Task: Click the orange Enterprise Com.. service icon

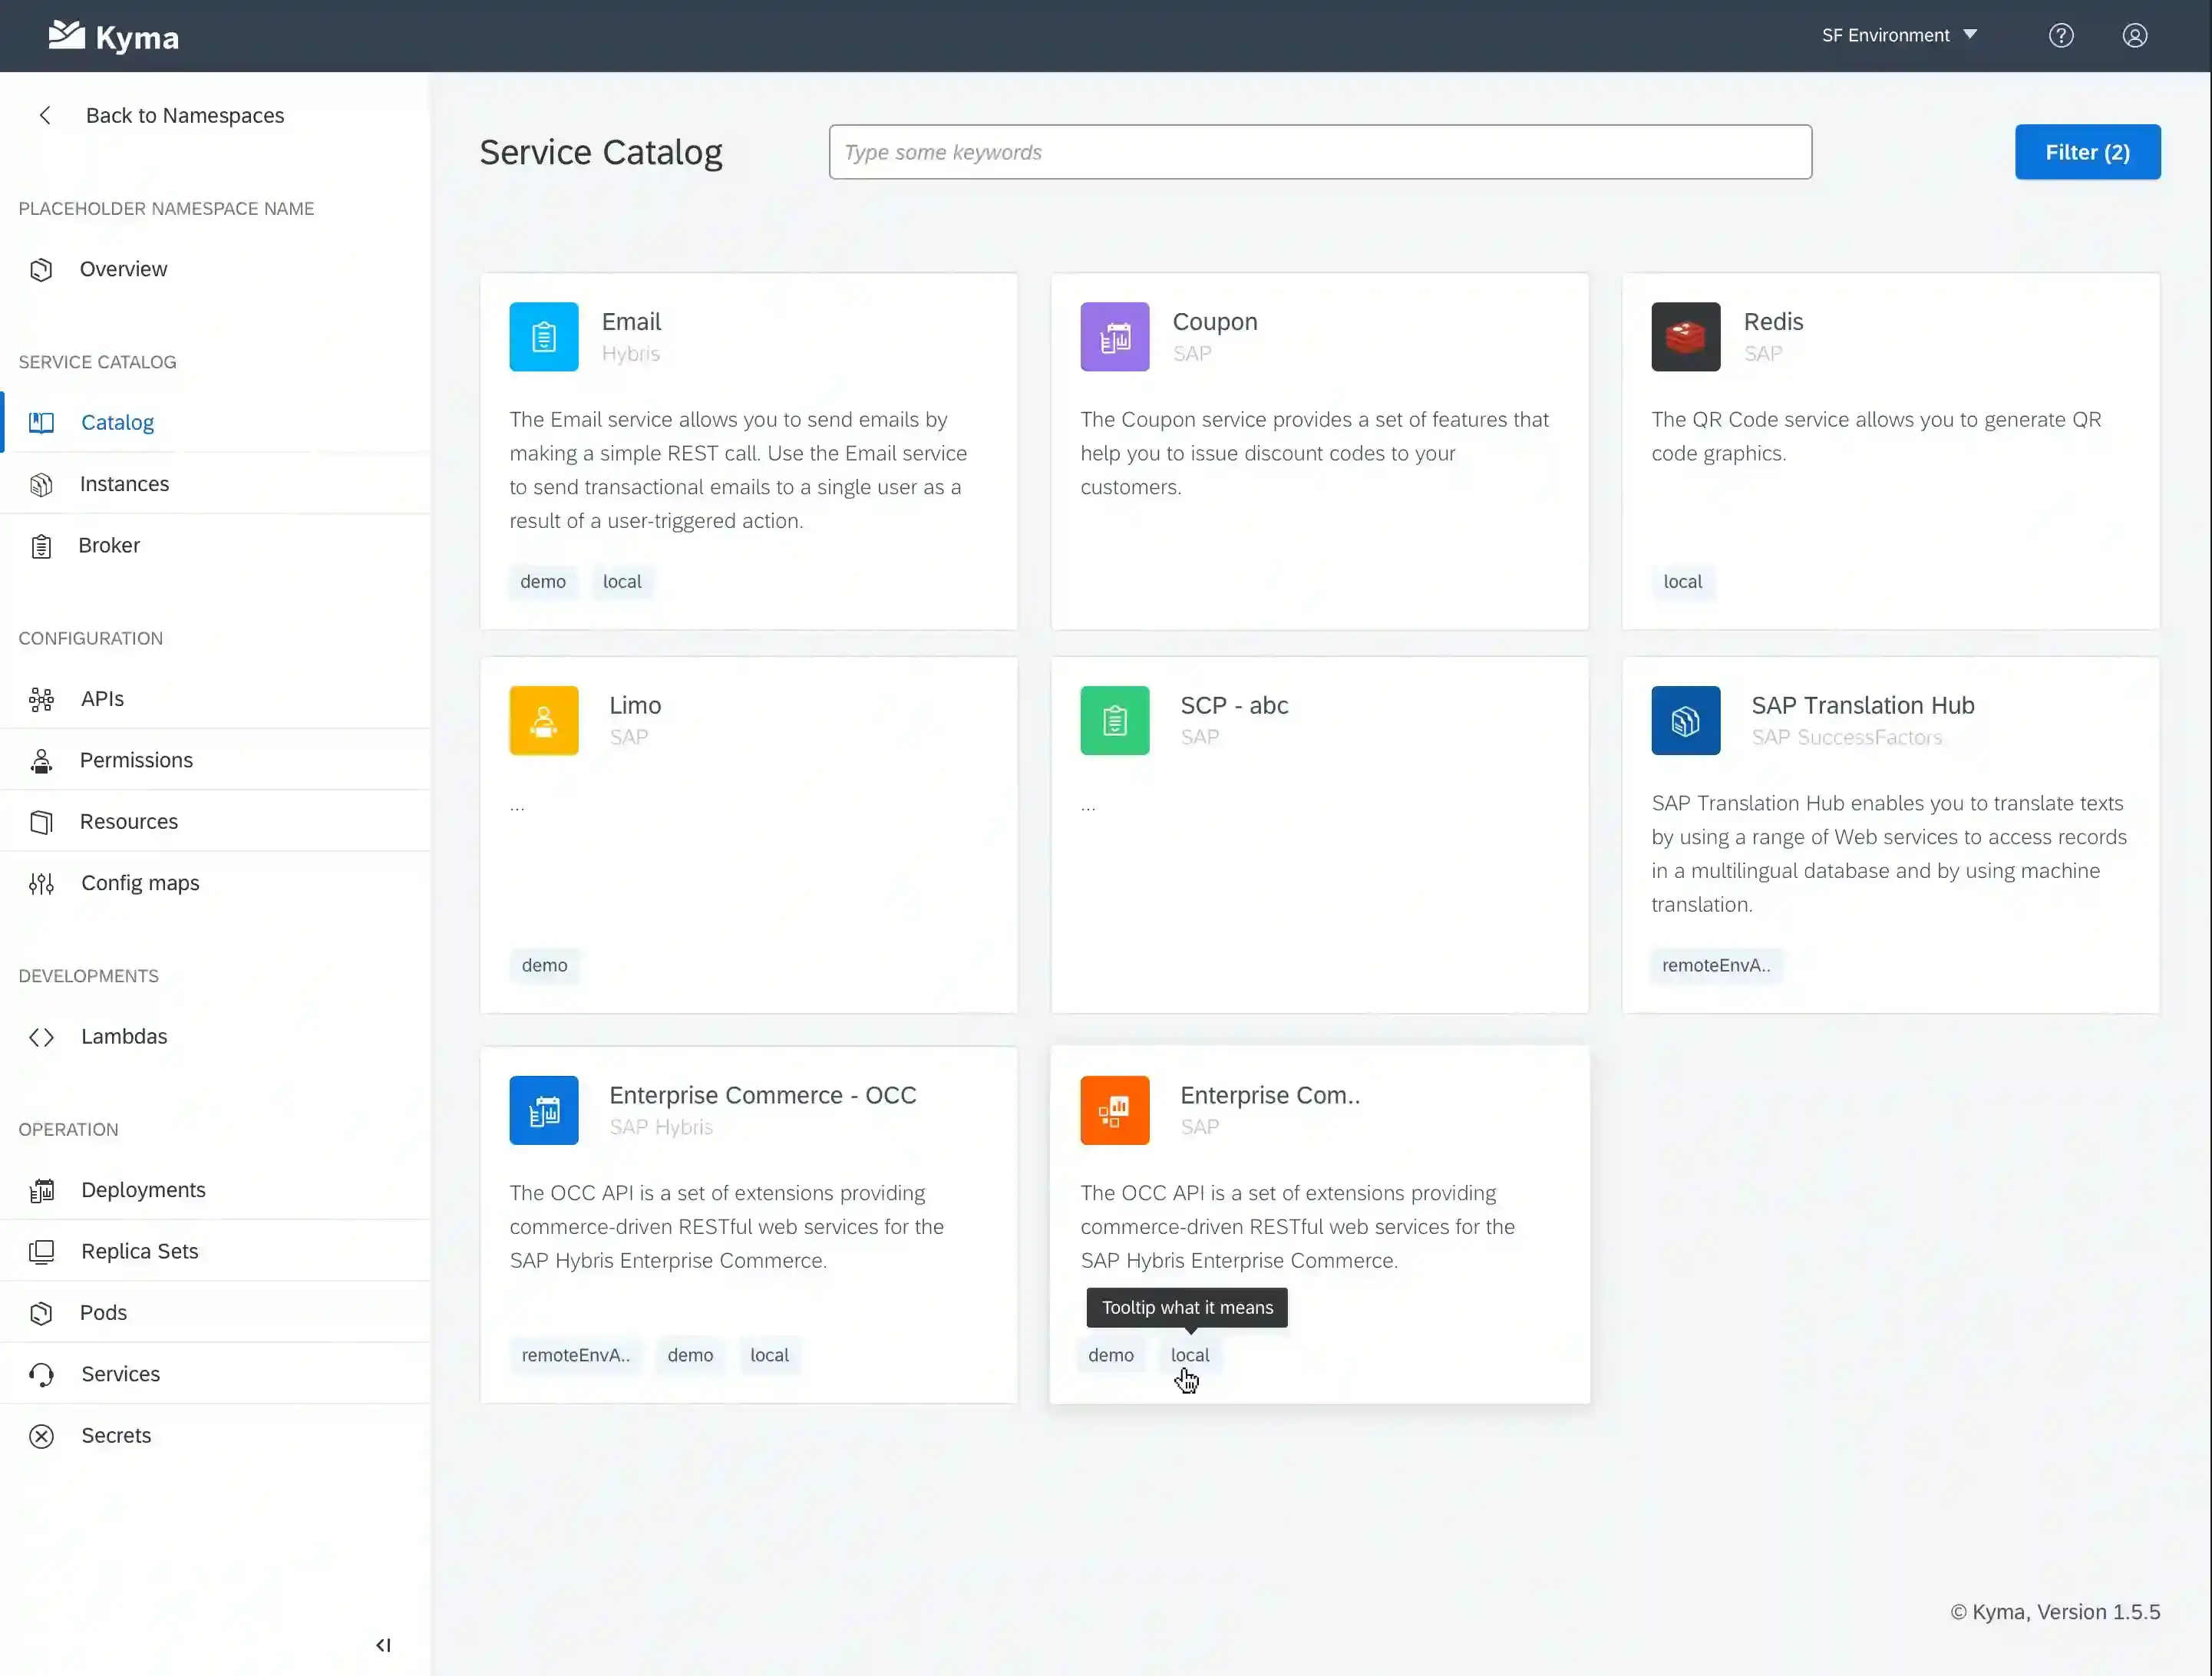Action: (1114, 1110)
